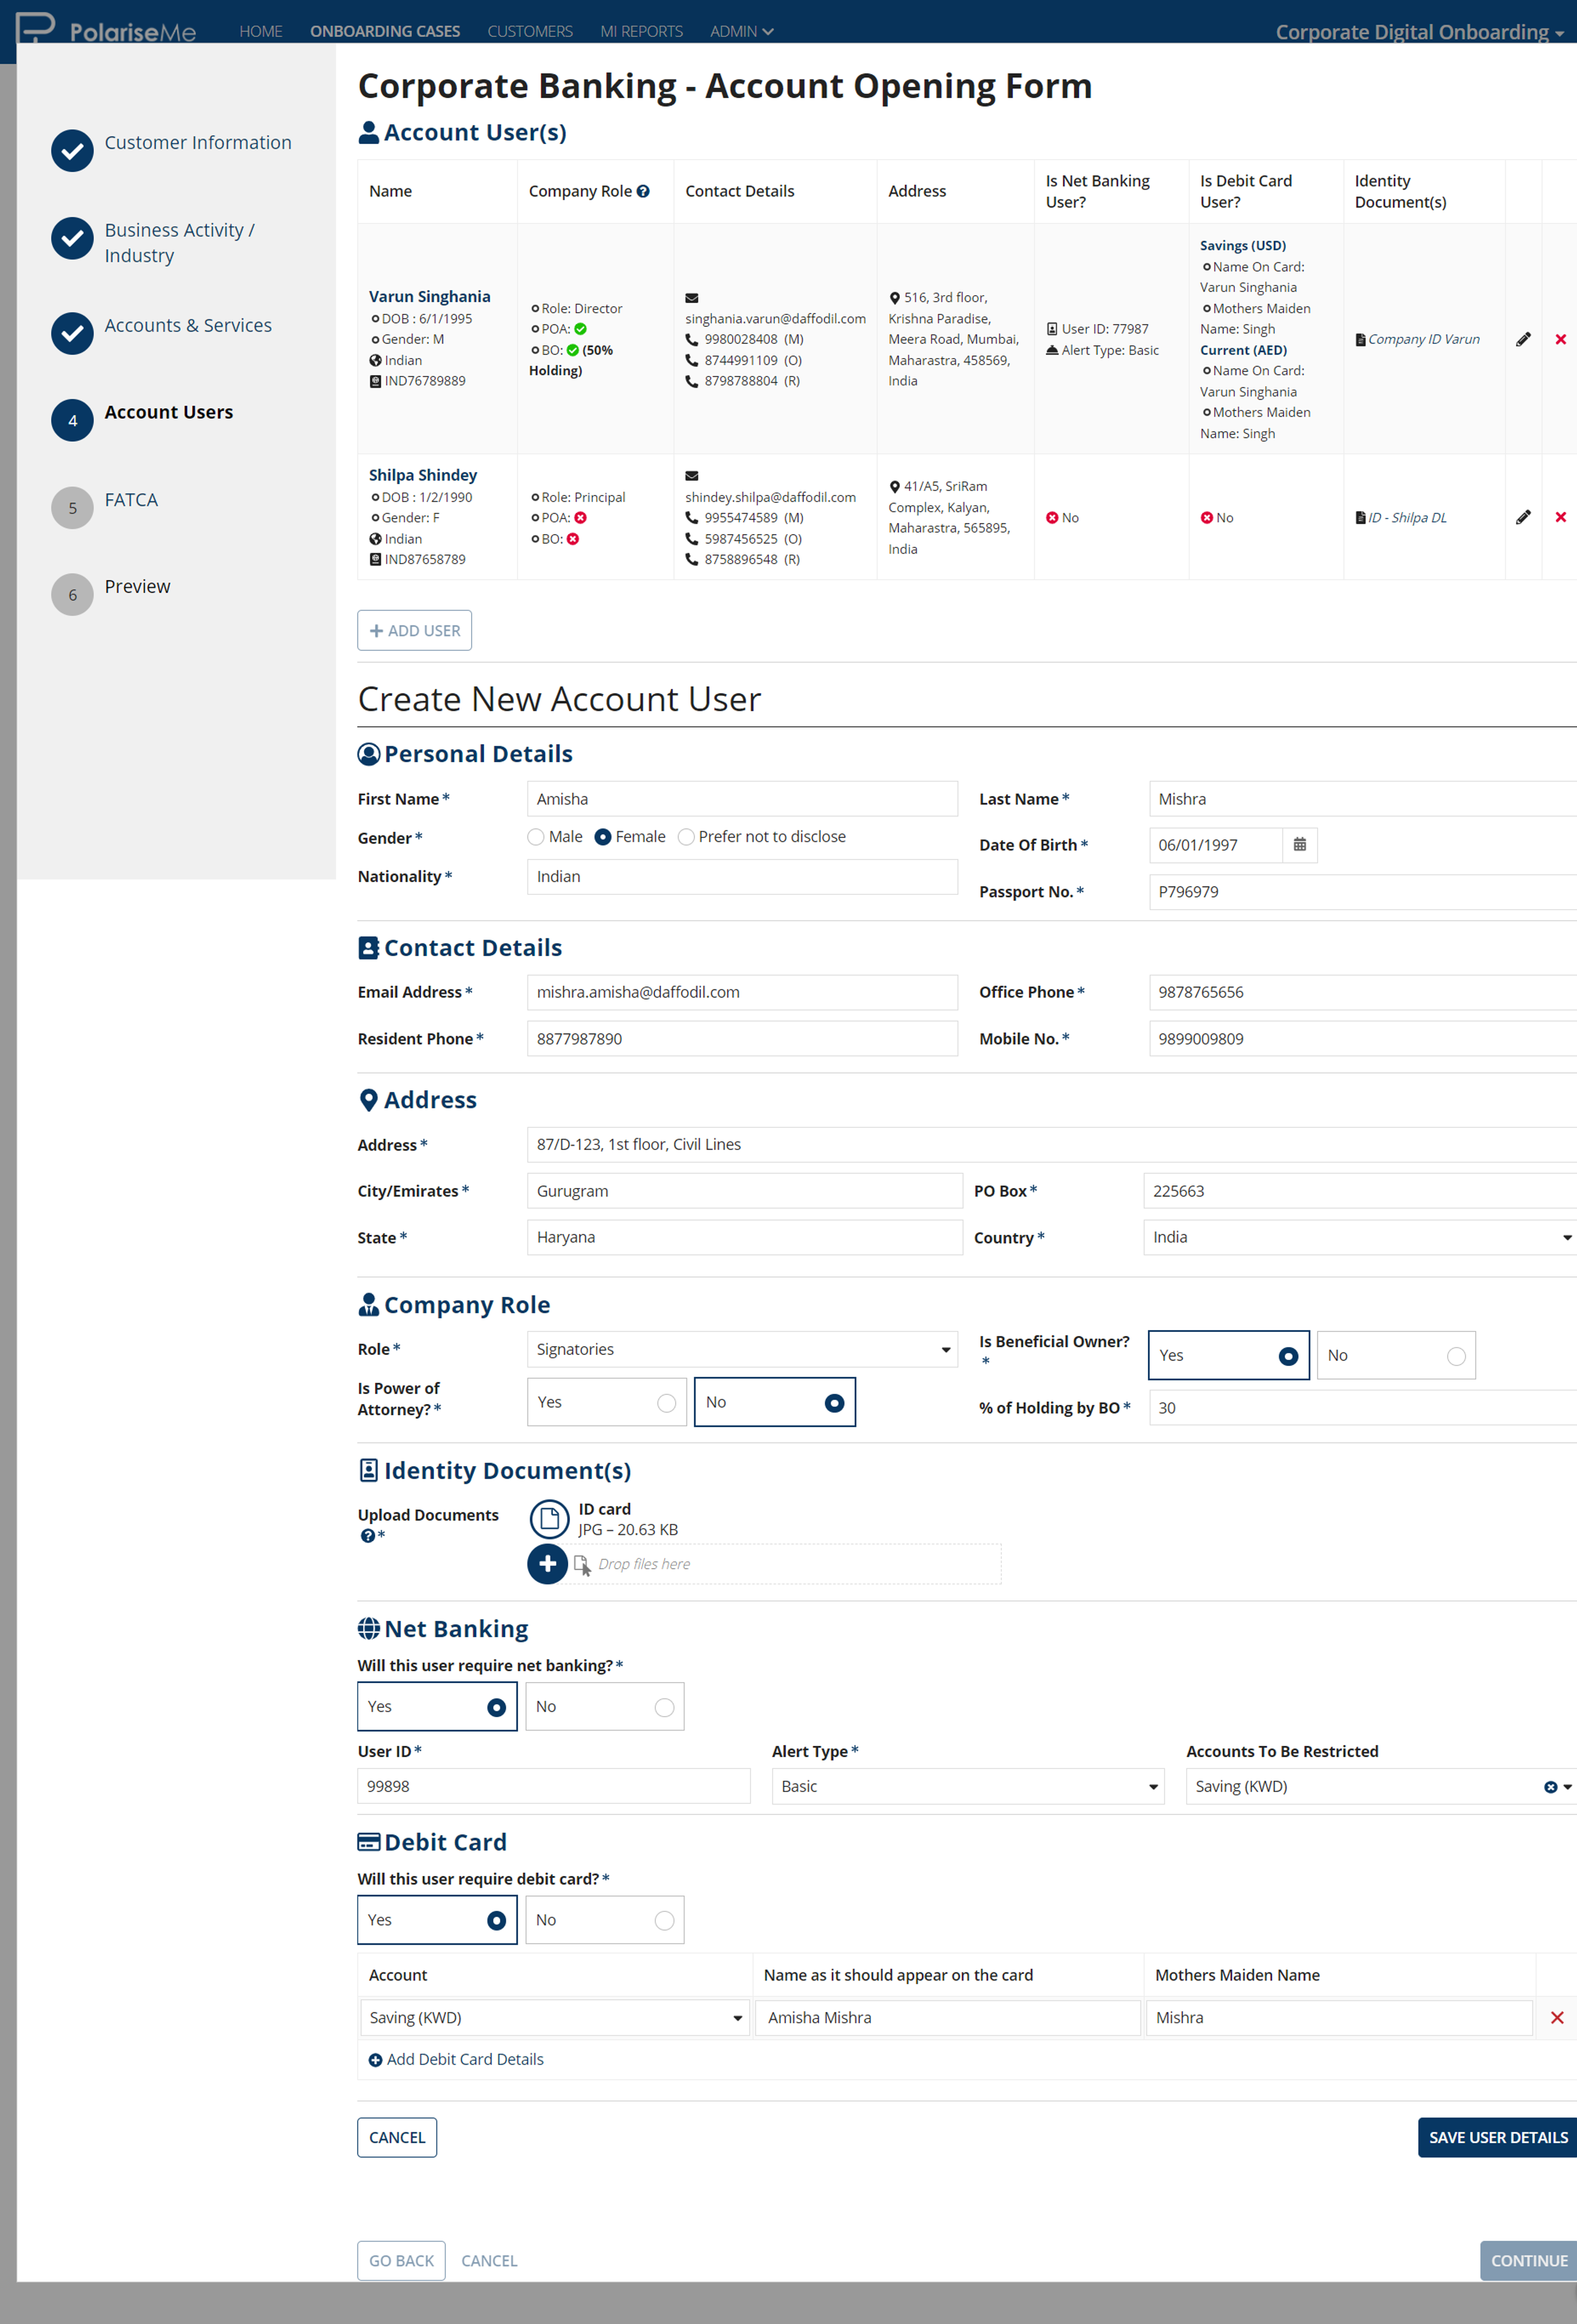Click the outlined CANCEL button
1577x2324 pixels.
click(397, 2138)
